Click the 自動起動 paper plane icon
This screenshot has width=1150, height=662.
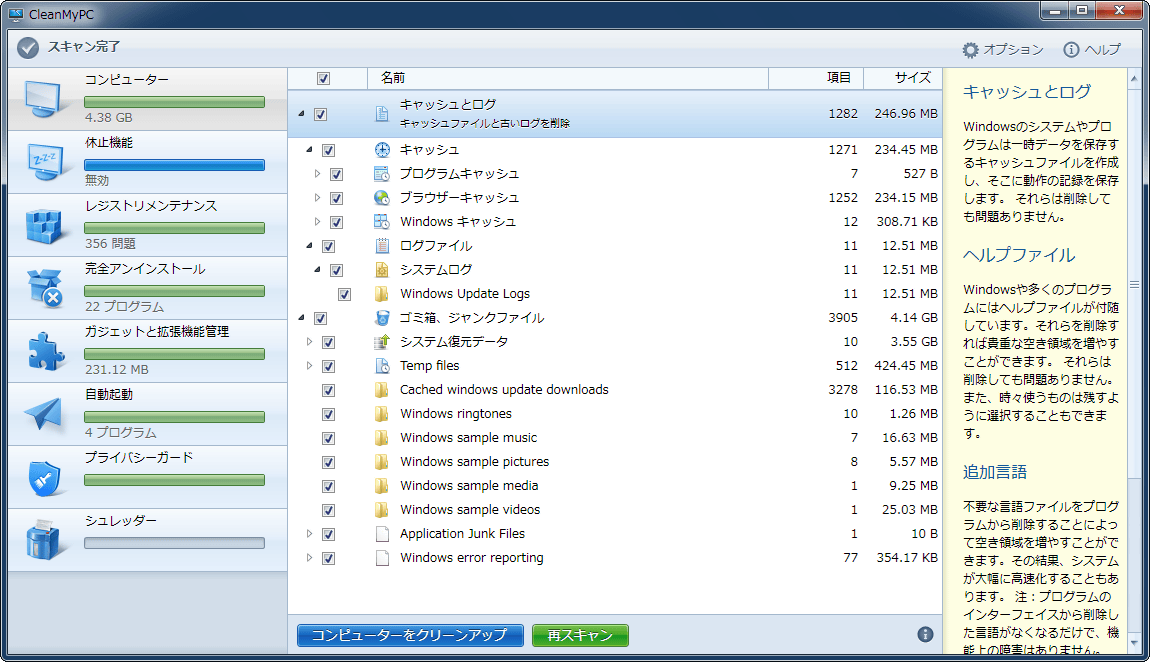point(43,414)
